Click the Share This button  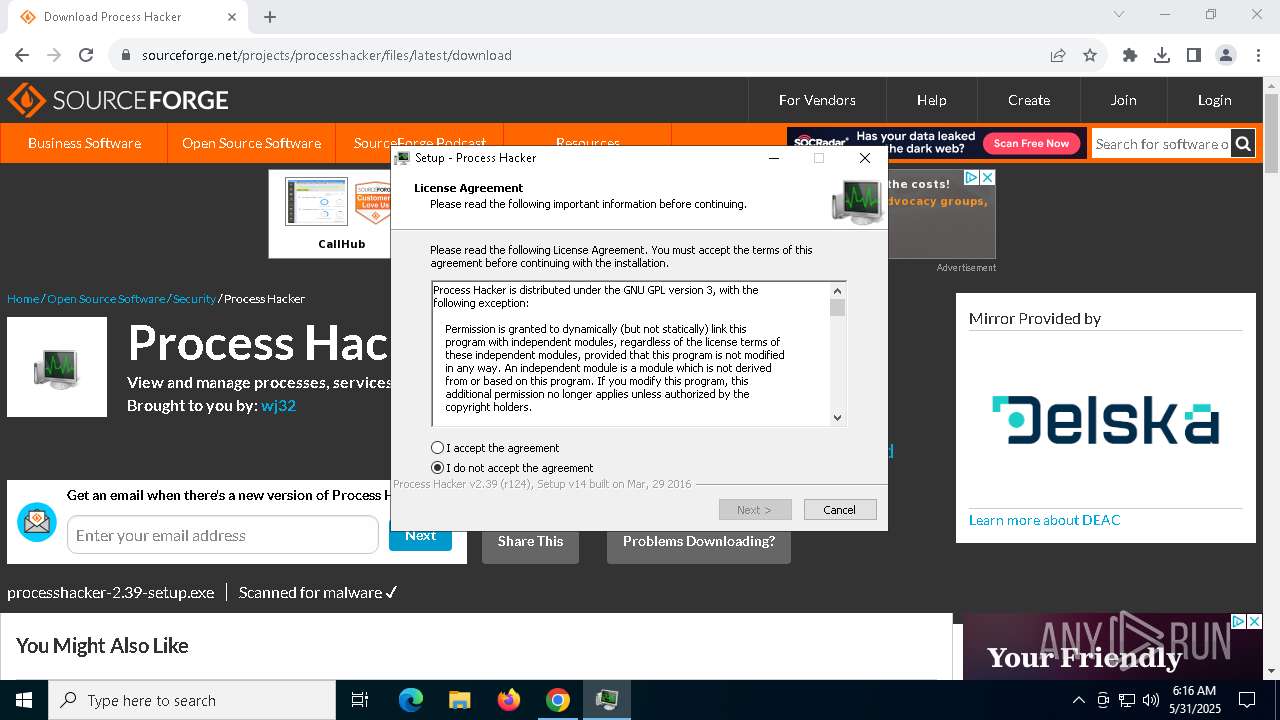(530, 541)
